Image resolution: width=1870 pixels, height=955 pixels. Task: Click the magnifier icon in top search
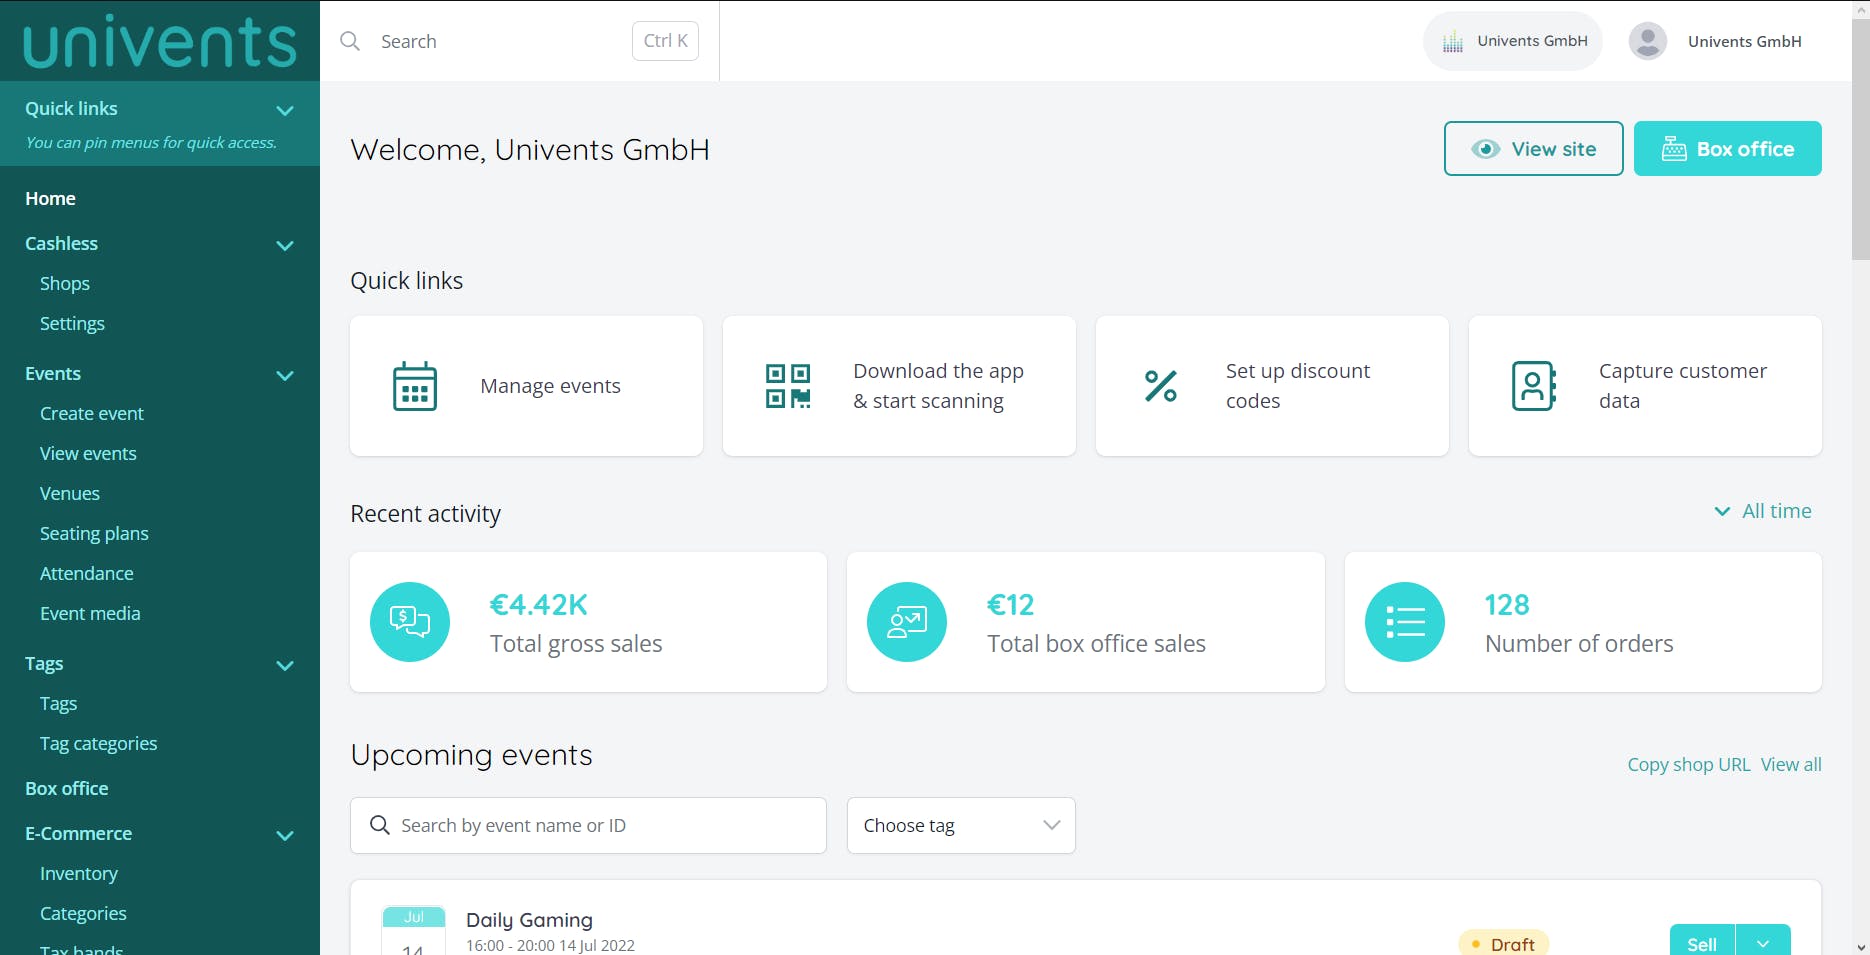click(x=350, y=41)
